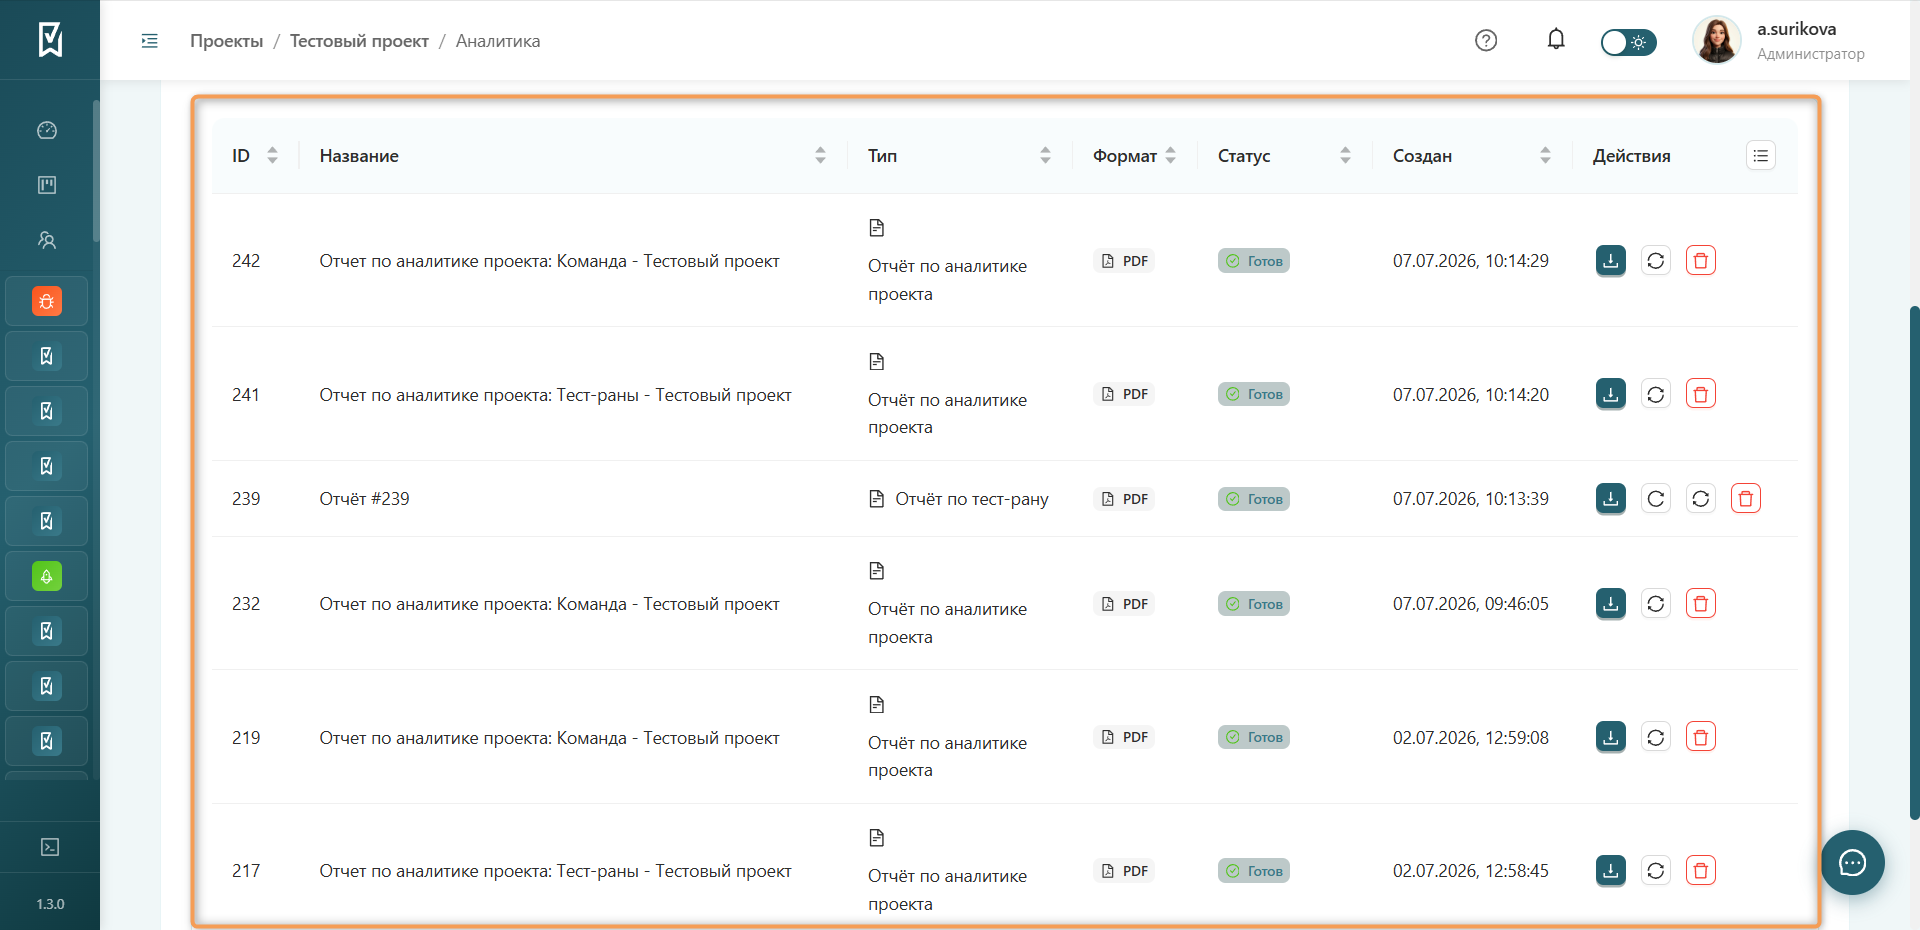Sort table by ID column
Image resolution: width=1920 pixels, height=930 pixels.
[272, 156]
